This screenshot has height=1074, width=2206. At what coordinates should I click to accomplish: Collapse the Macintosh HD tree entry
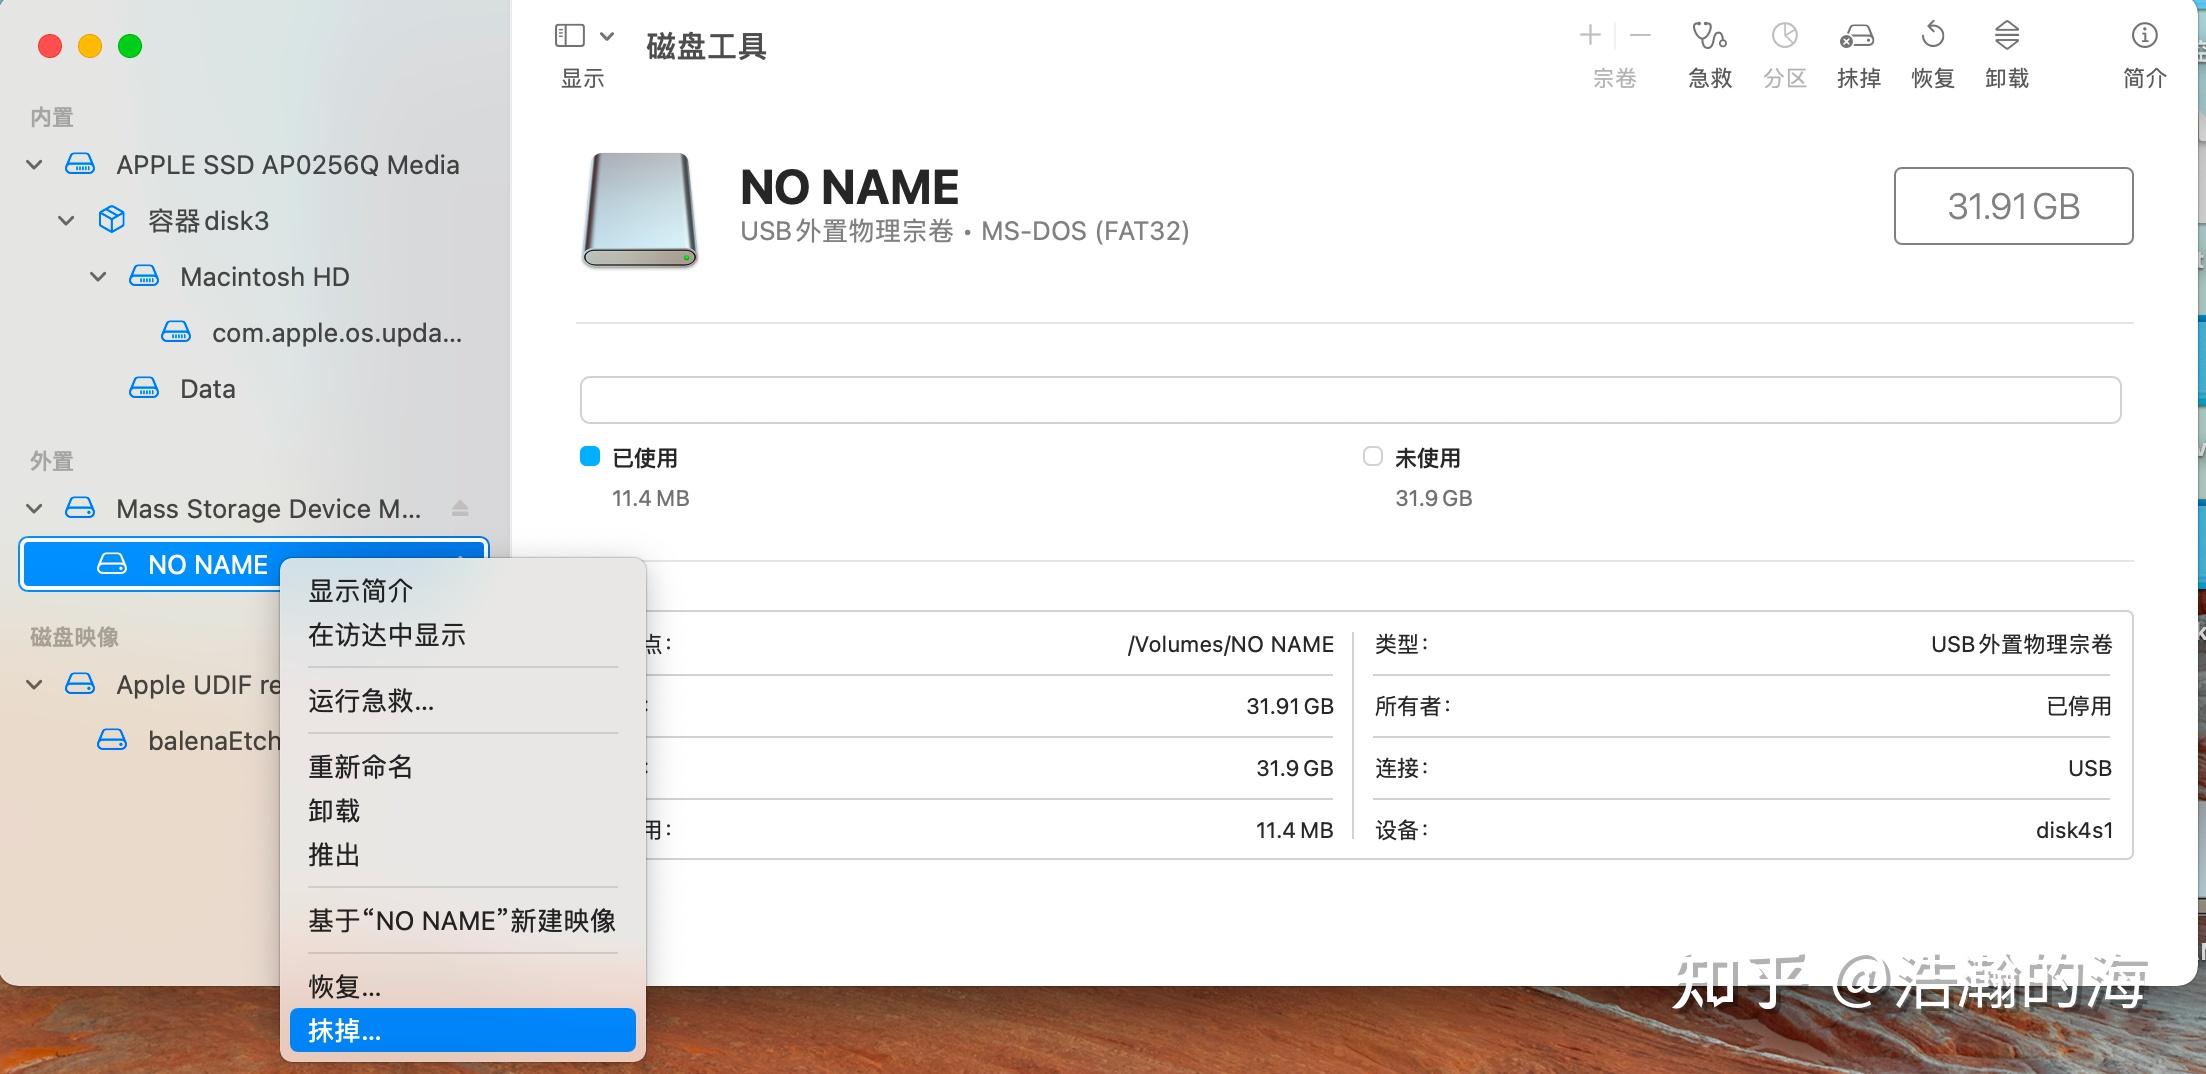(x=97, y=276)
